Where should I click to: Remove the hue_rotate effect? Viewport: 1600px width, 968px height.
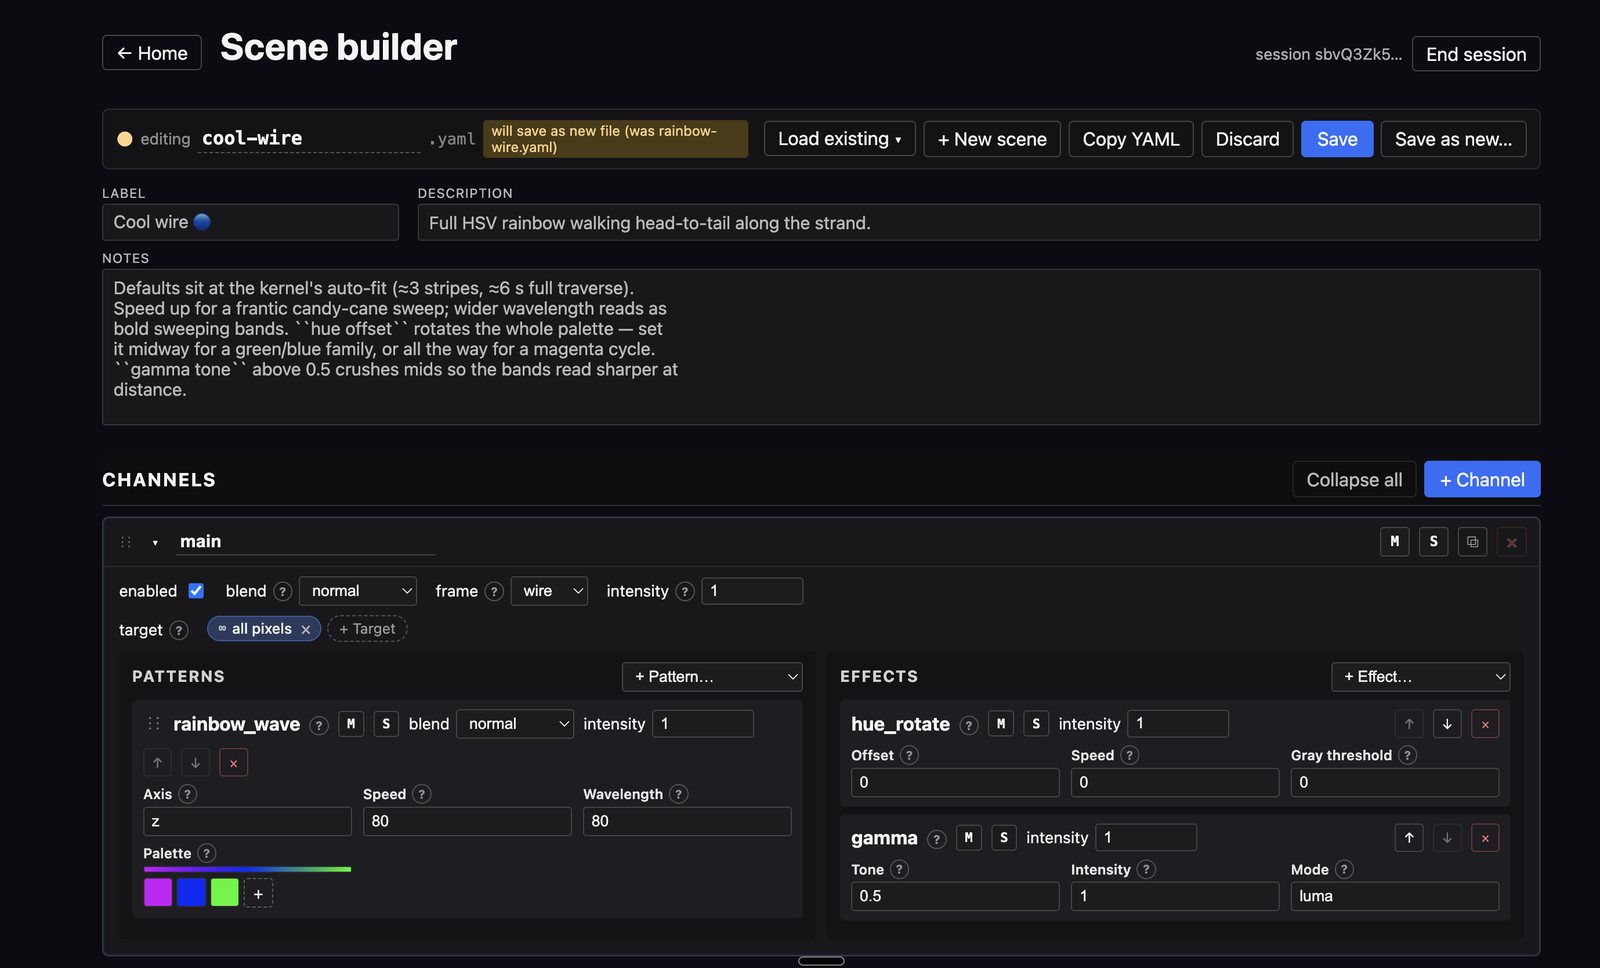click(1485, 724)
